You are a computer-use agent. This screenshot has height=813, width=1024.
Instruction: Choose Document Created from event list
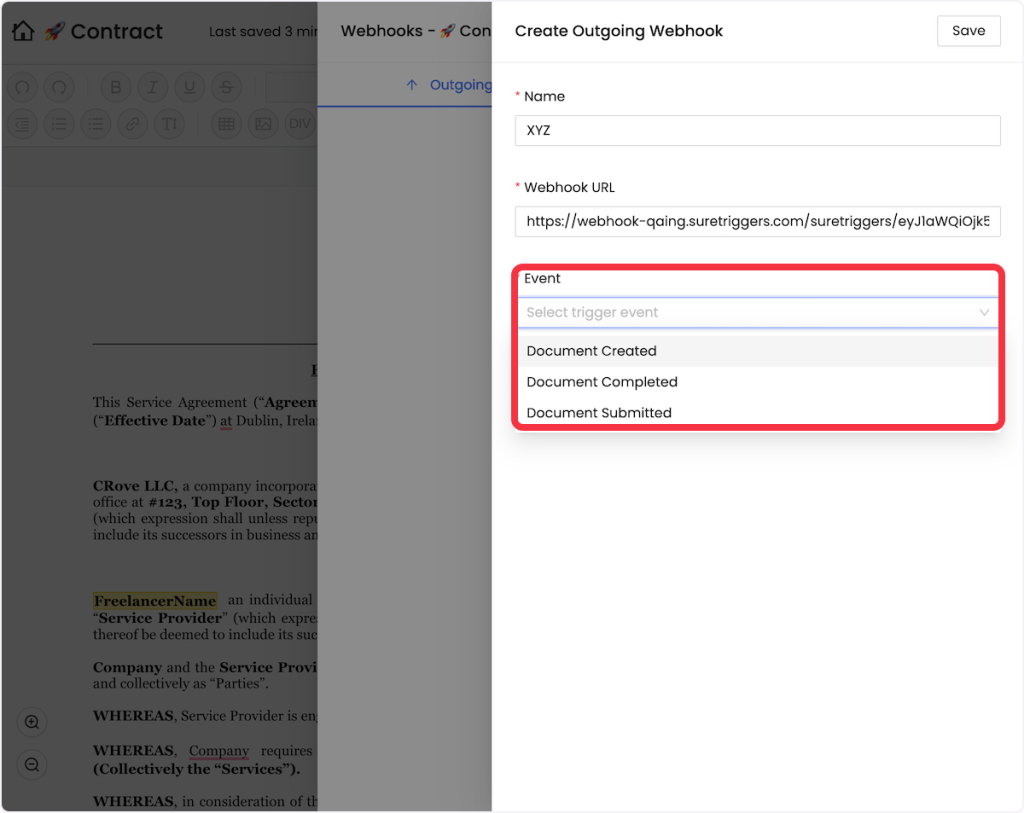click(x=592, y=351)
